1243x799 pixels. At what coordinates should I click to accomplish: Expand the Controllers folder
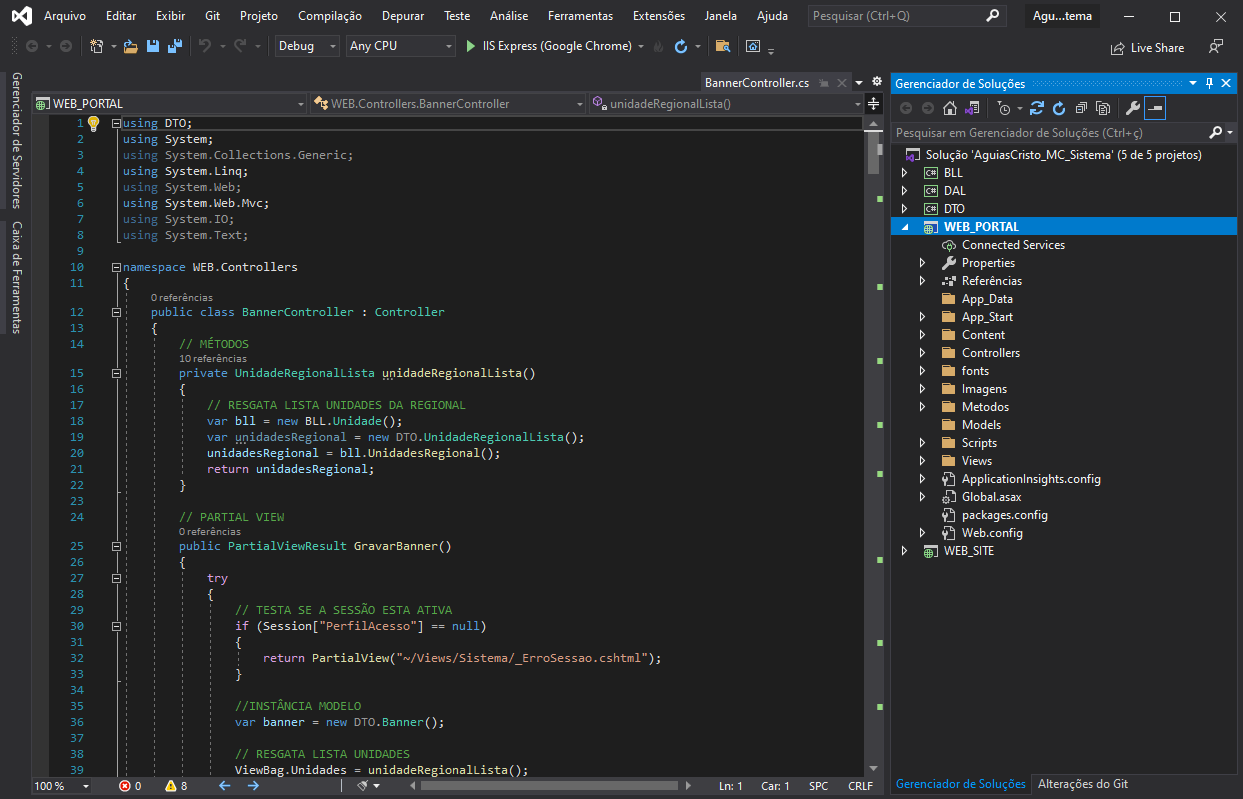[x=921, y=352]
